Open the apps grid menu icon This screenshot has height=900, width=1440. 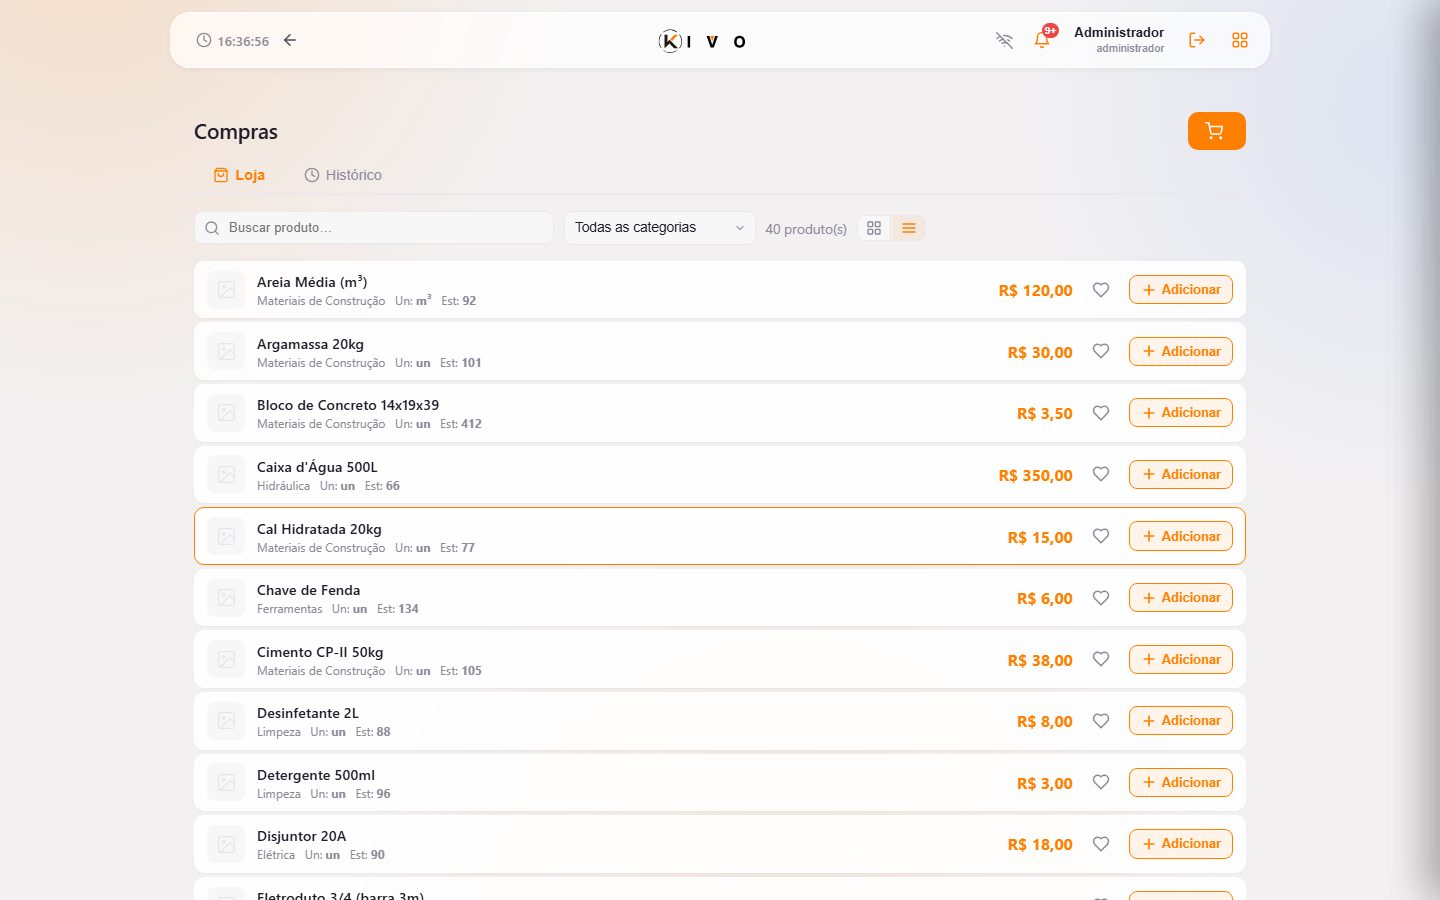click(1240, 40)
